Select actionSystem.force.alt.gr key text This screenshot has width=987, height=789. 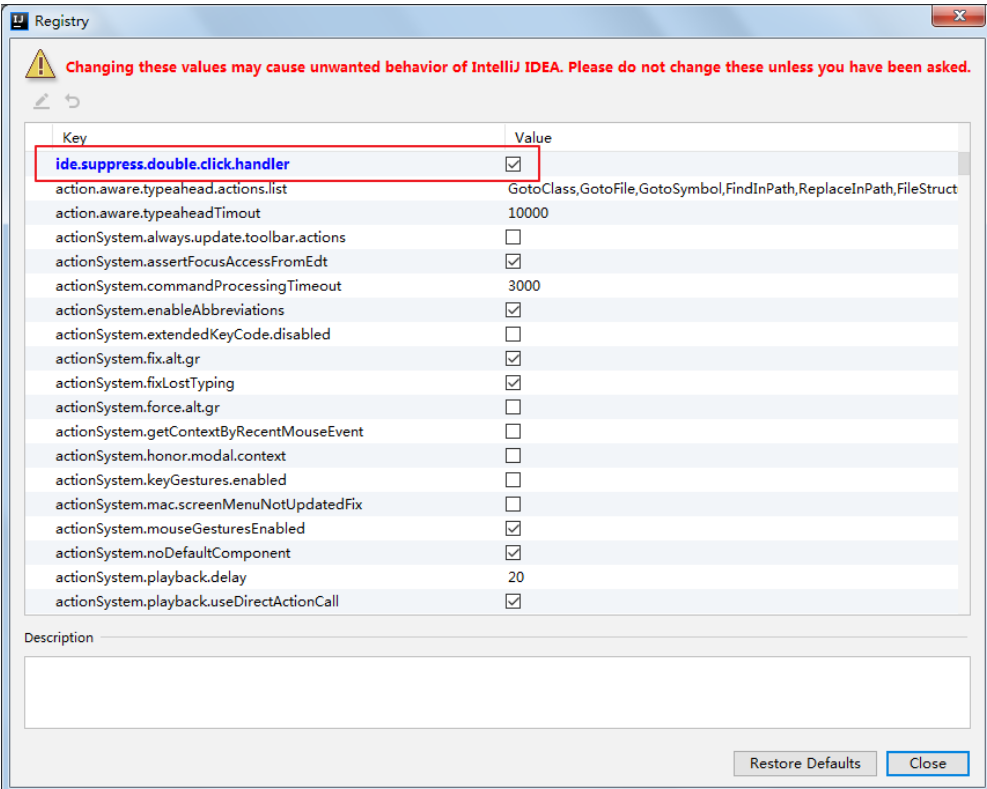[x=137, y=407]
